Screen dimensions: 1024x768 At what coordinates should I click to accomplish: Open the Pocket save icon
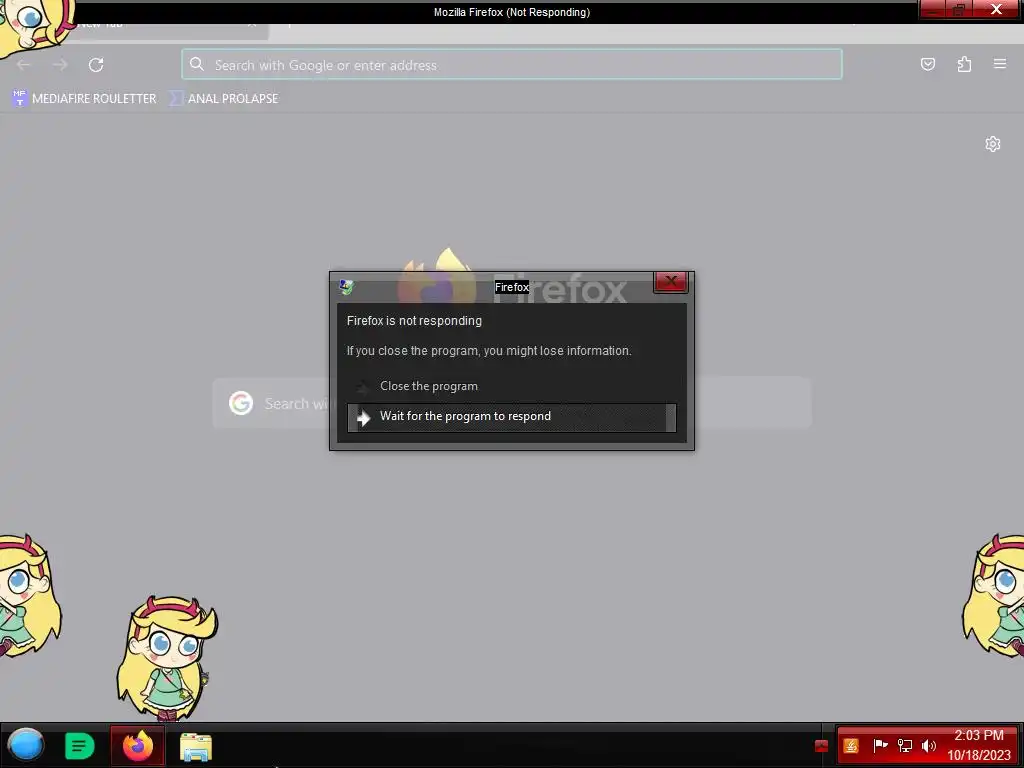click(928, 64)
